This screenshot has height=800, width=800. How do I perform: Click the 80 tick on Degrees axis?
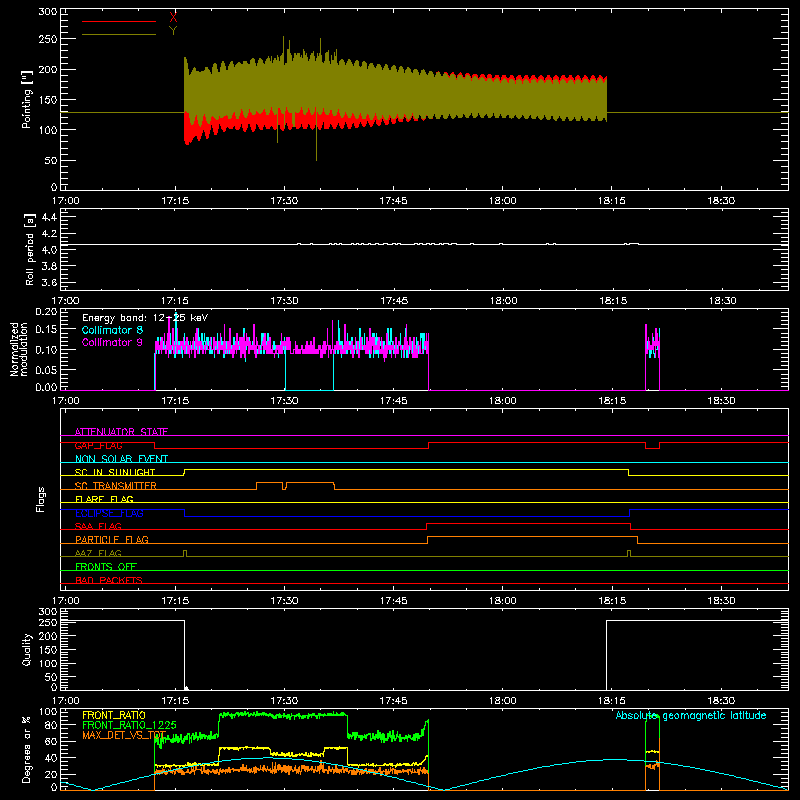coord(52,726)
